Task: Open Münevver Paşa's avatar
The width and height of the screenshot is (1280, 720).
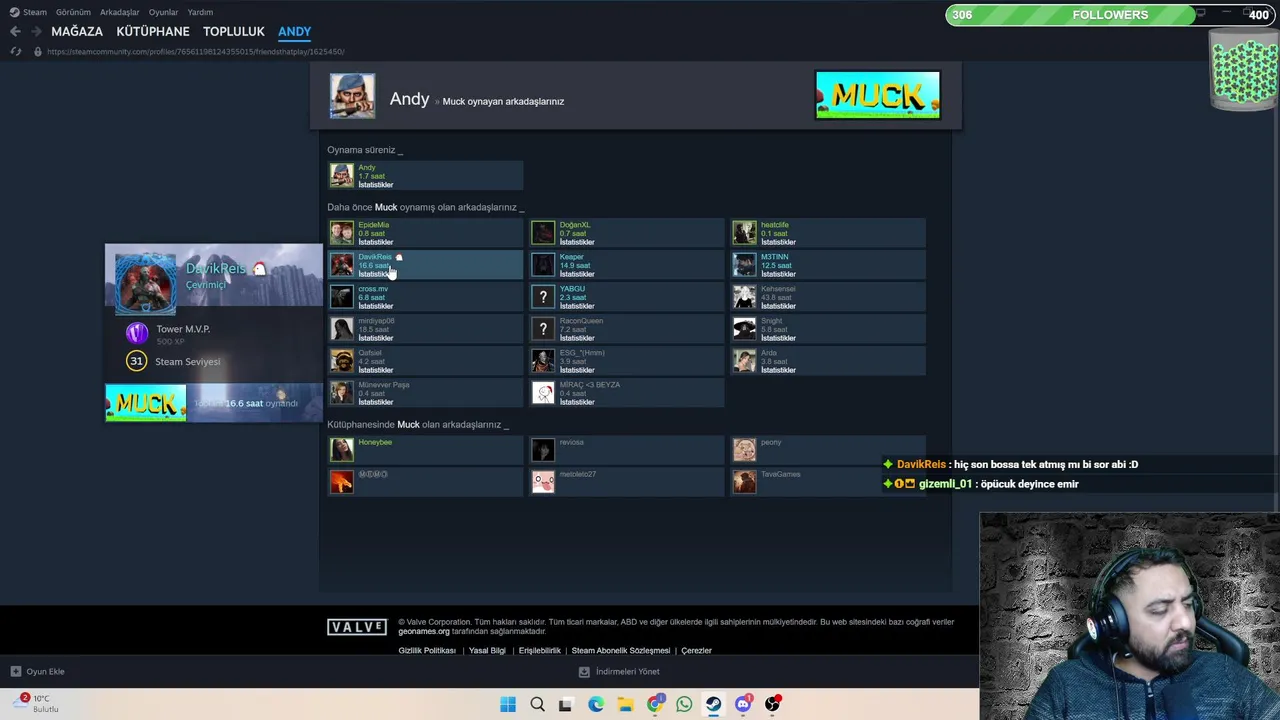Action: pyautogui.click(x=342, y=393)
